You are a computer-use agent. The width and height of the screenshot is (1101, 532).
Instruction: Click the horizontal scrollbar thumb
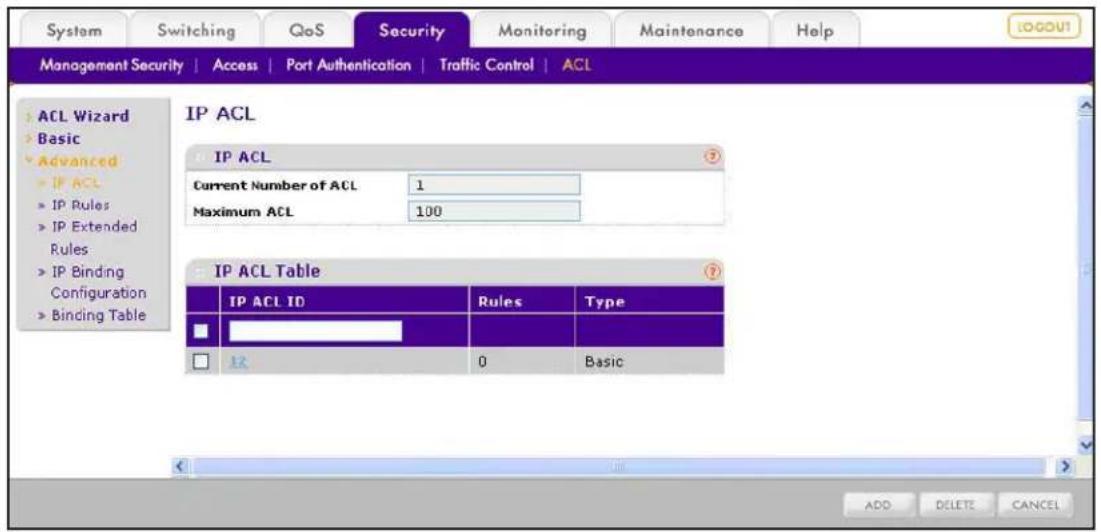pos(618,465)
